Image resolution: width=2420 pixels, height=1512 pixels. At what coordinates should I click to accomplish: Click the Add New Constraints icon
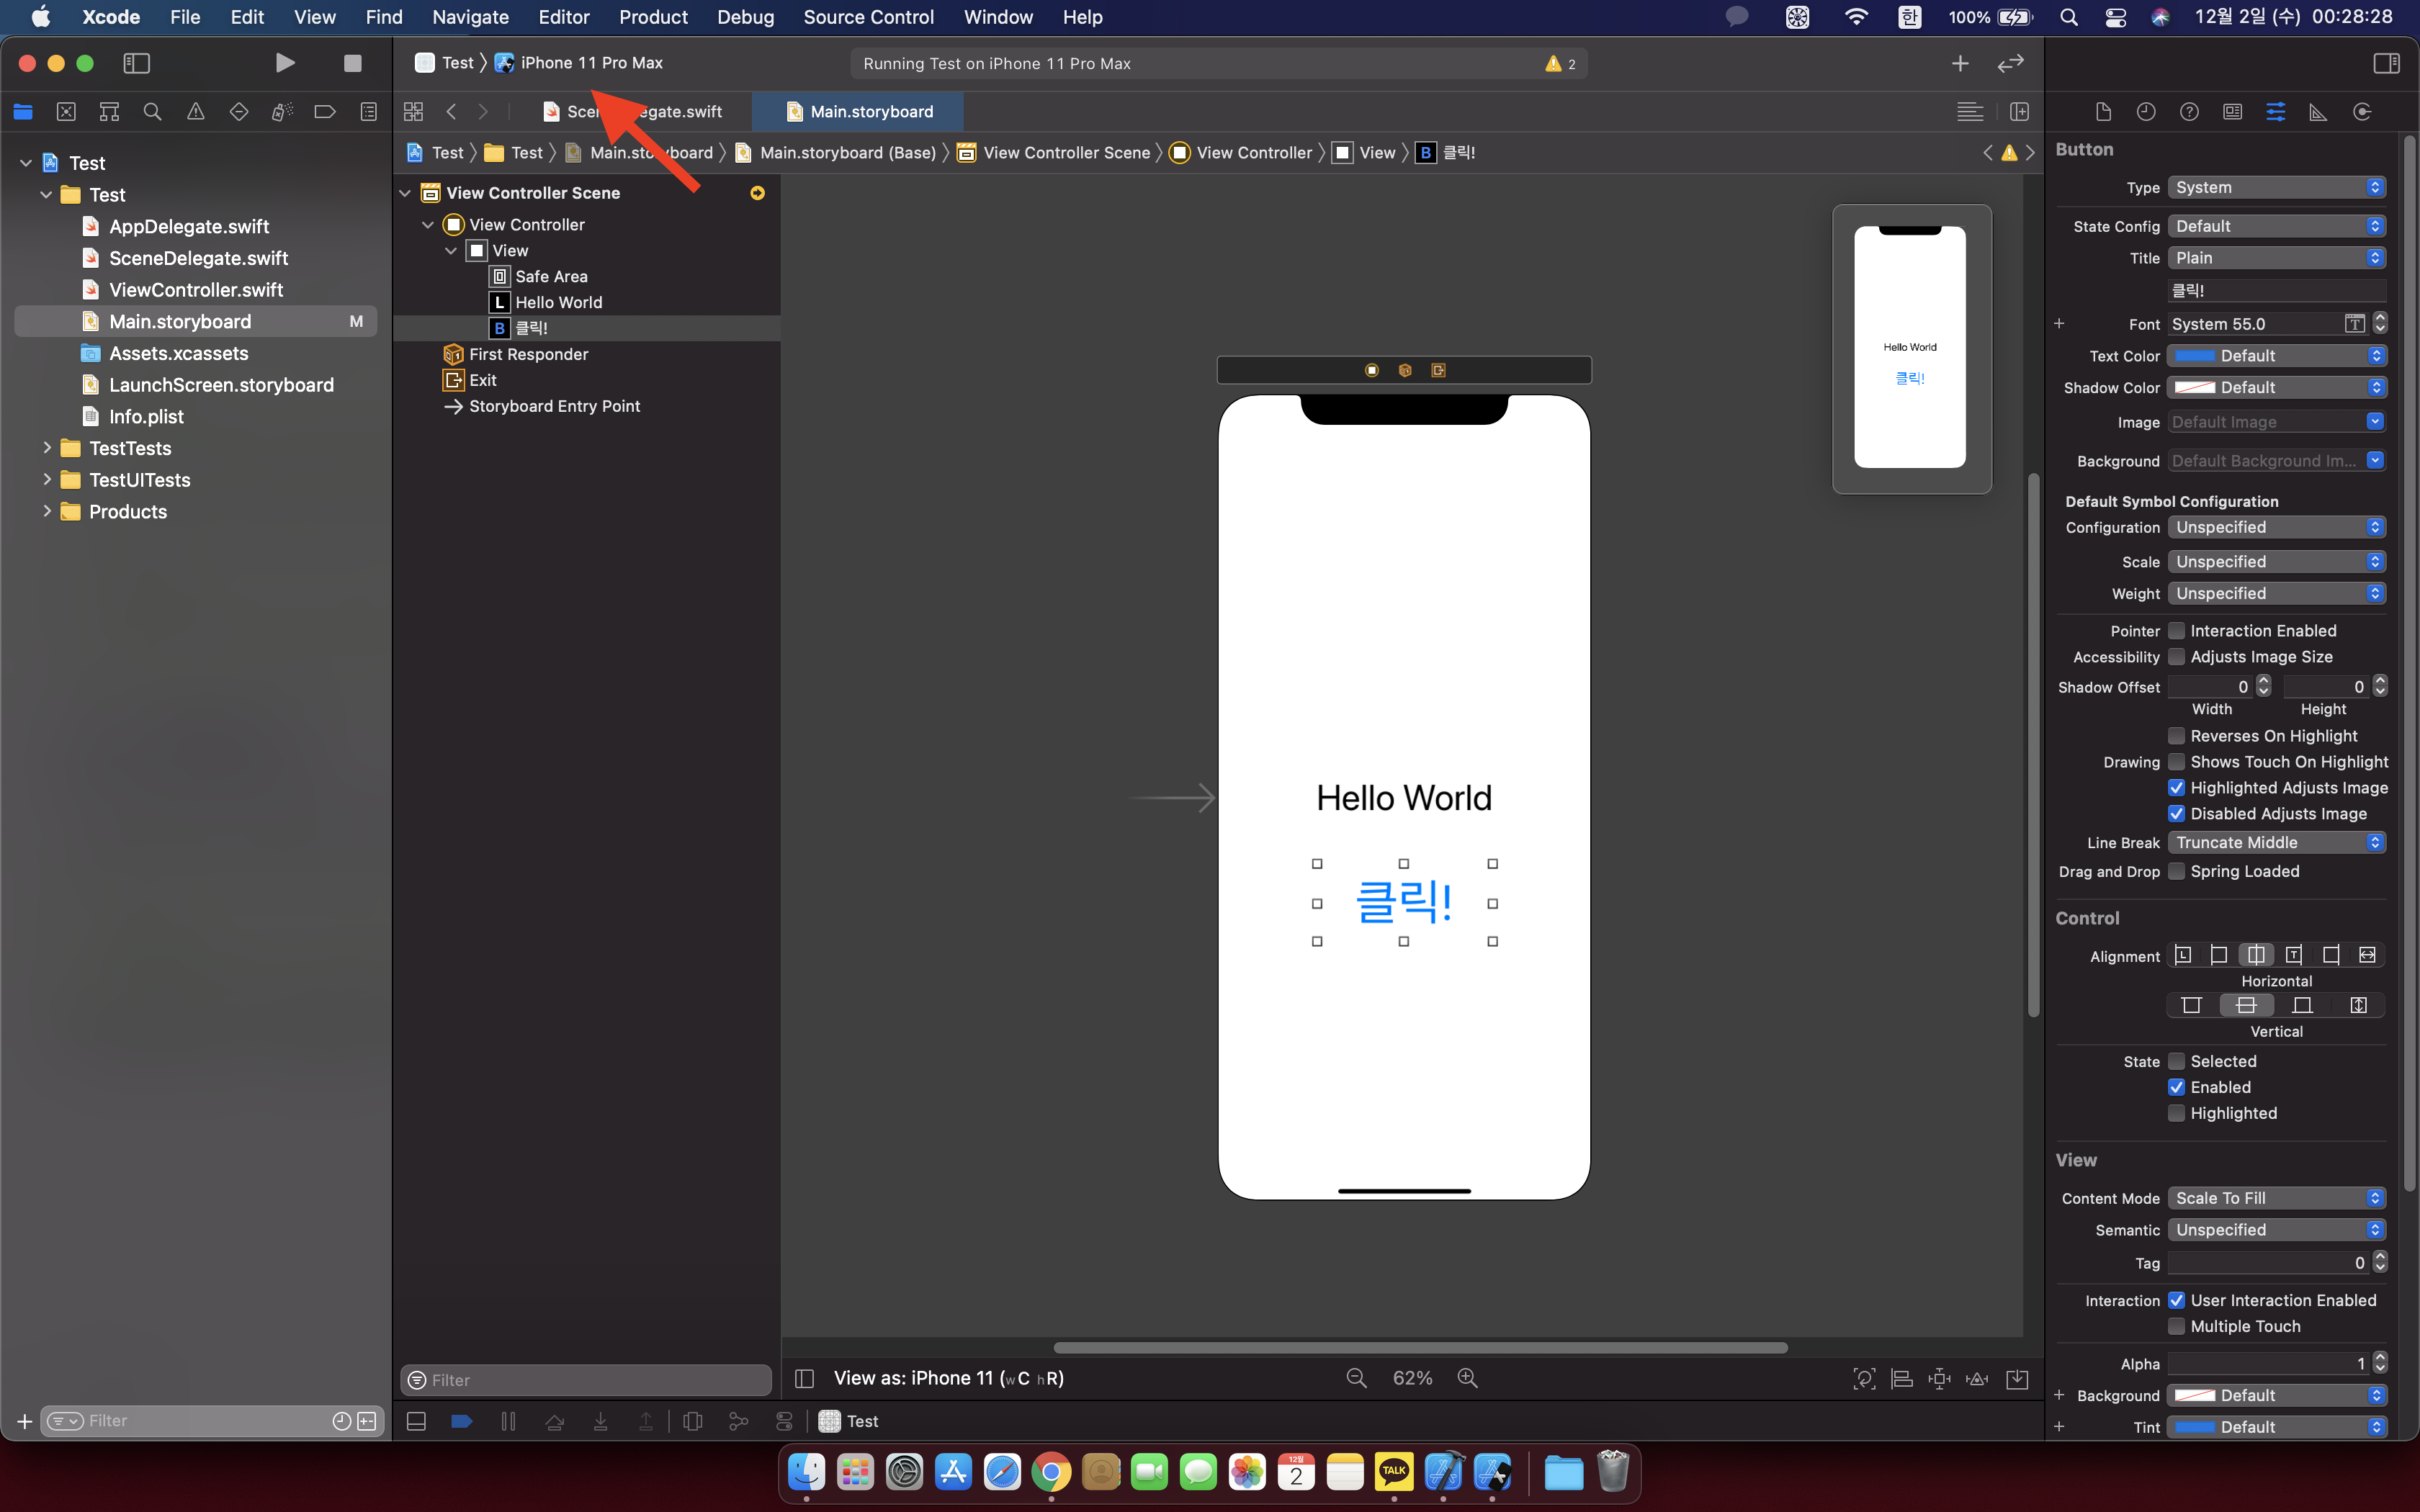(1939, 1379)
